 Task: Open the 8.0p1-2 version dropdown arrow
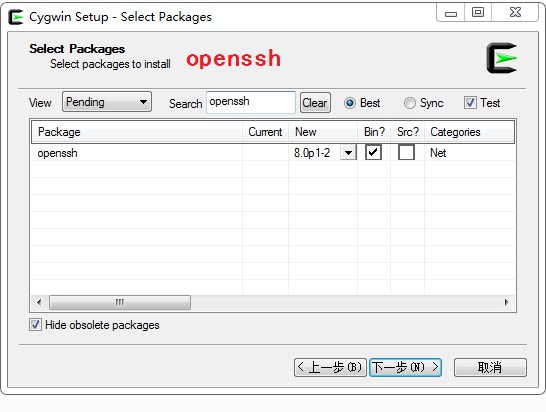click(349, 153)
